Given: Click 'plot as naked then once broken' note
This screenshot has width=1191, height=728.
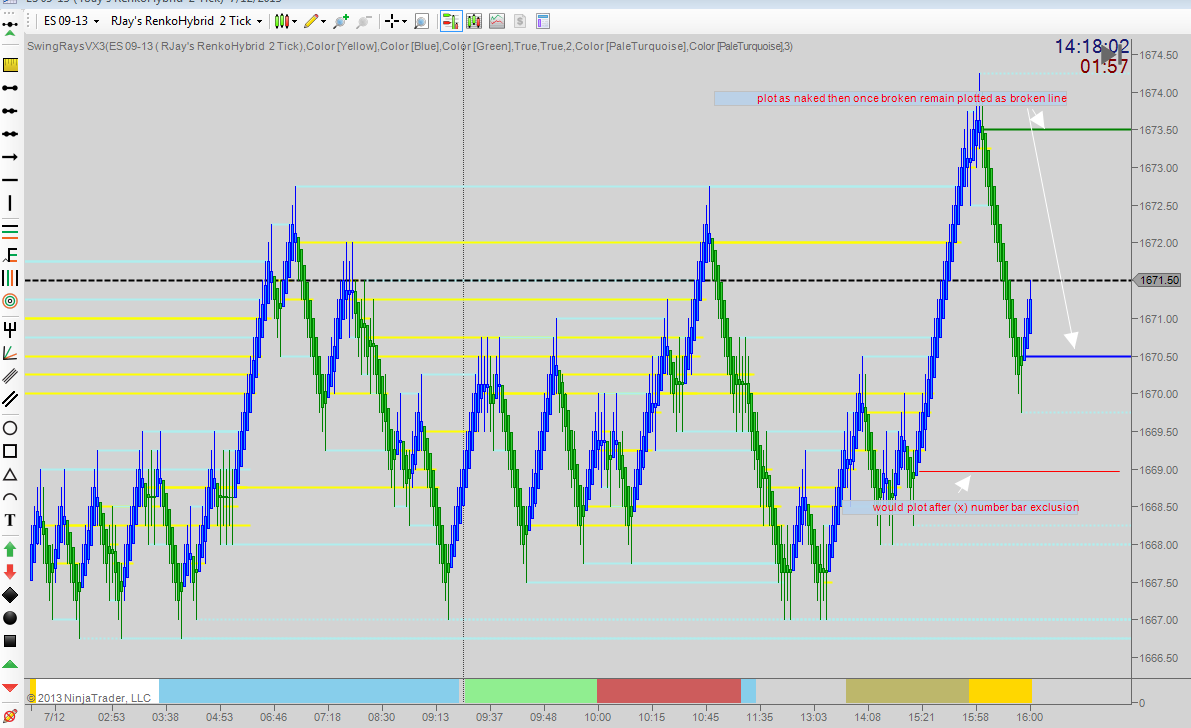Looking at the screenshot, I should point(890,98).
